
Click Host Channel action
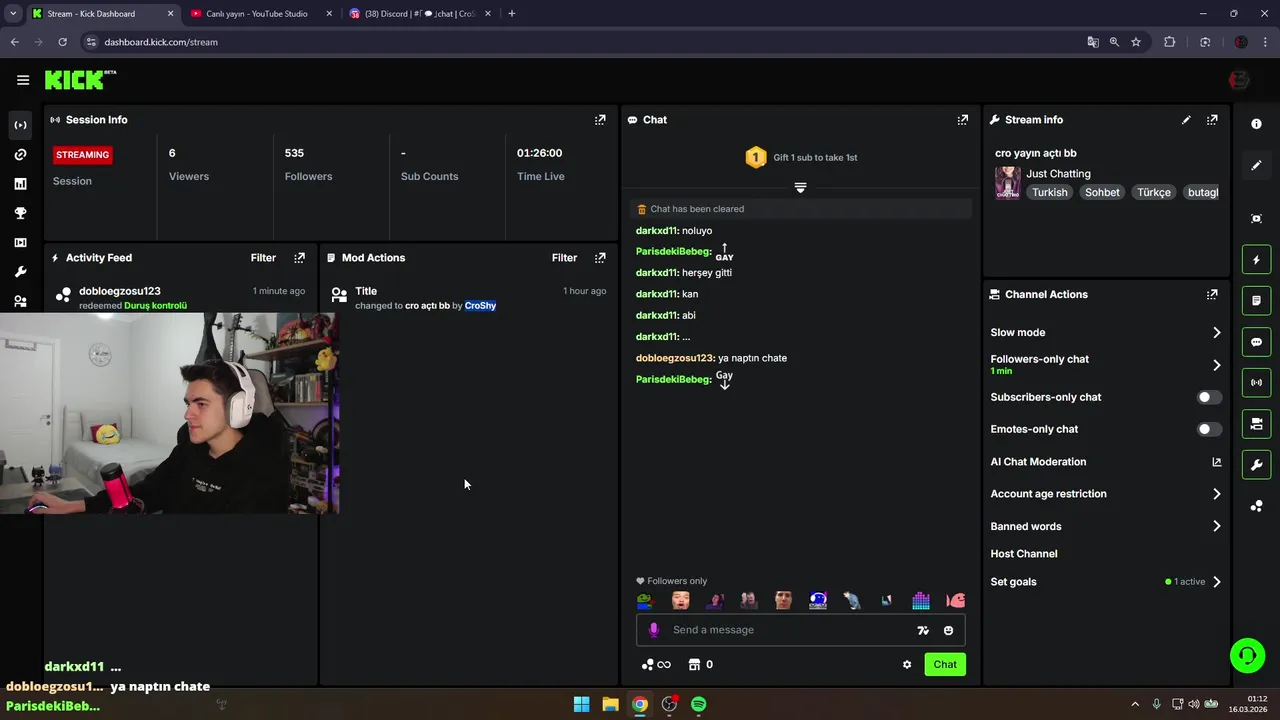point(1024,554)
